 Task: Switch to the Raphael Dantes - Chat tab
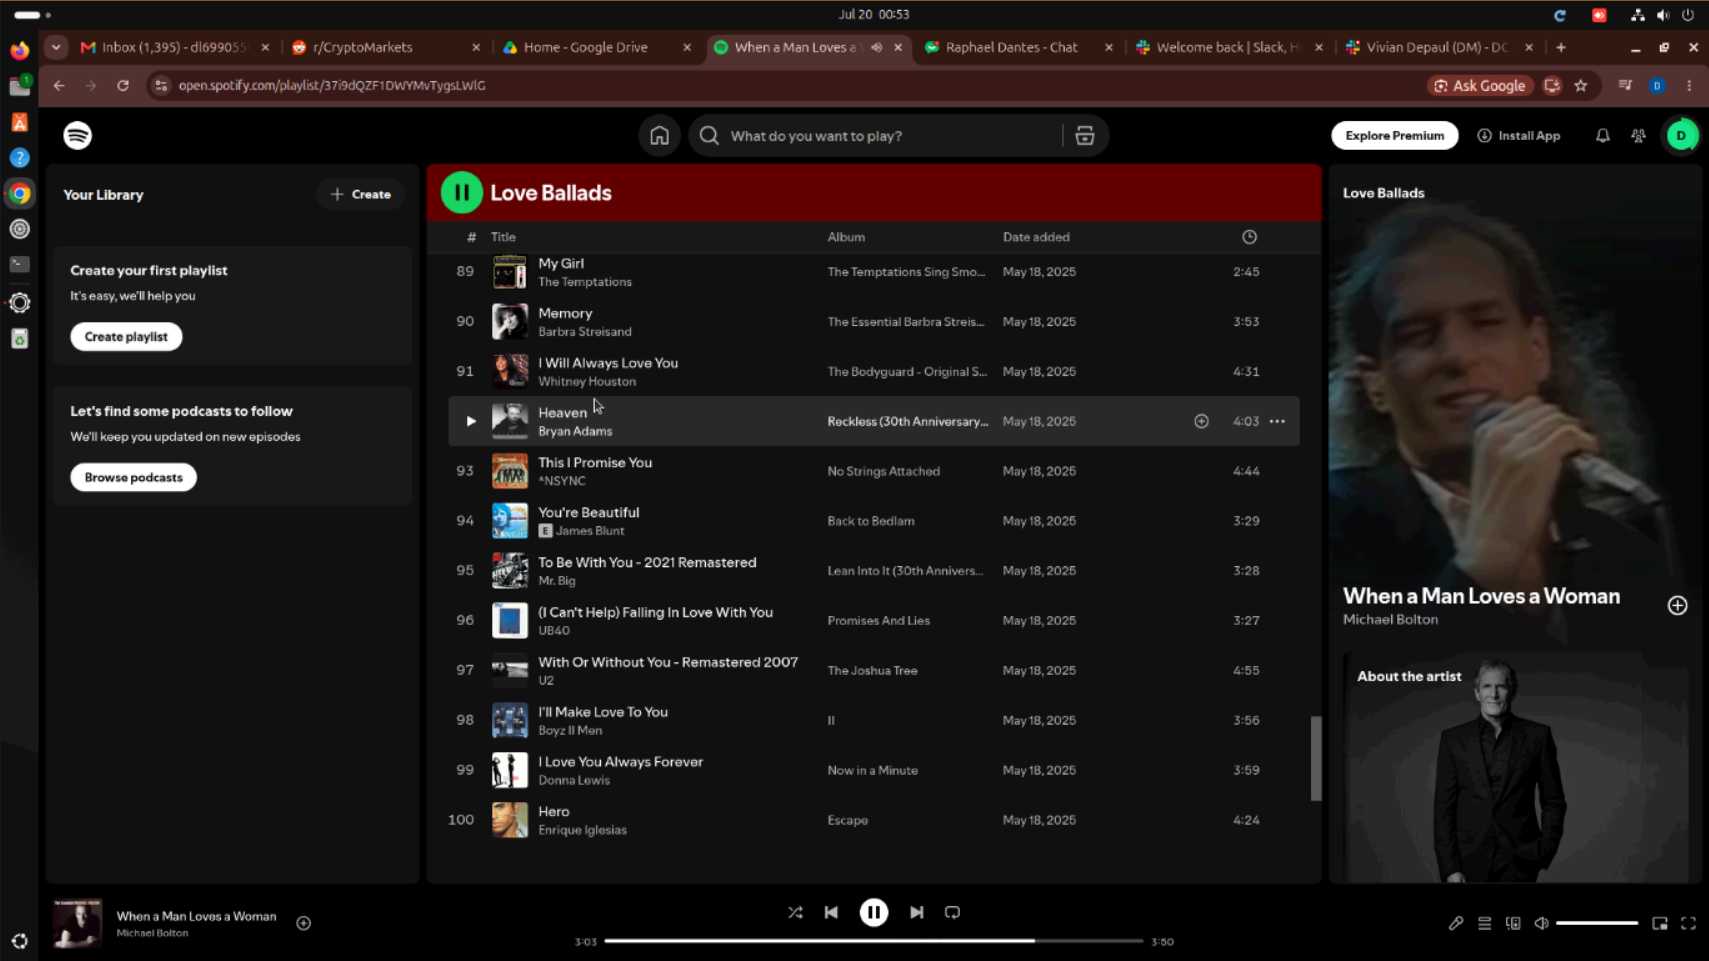pos(1018,47)
